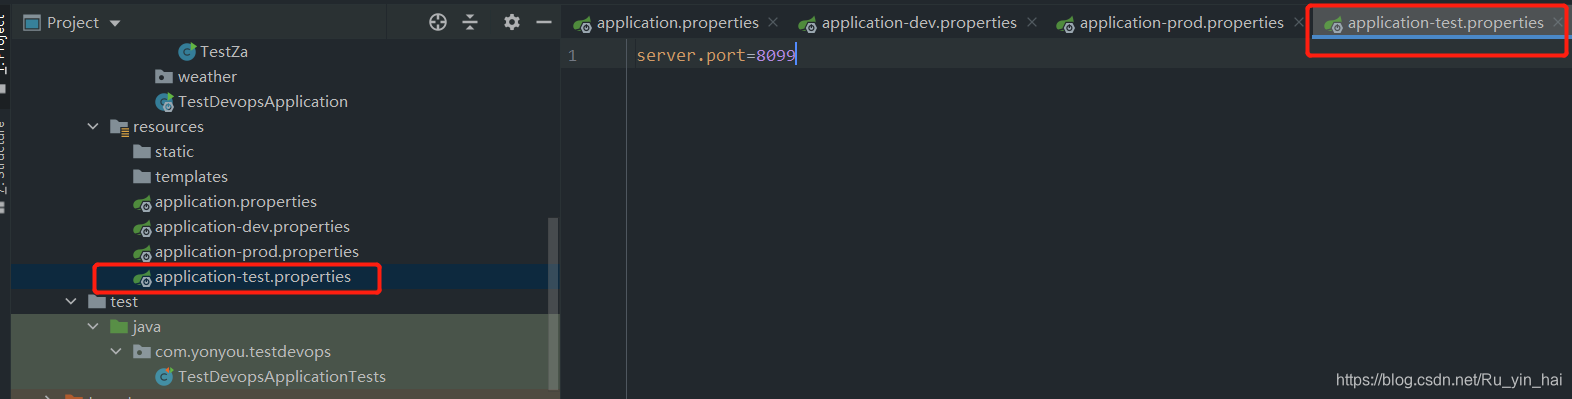The image size is (1572, 399).
Task: Open application-prod.properties in project tree
Action: (x=257, y=251)
